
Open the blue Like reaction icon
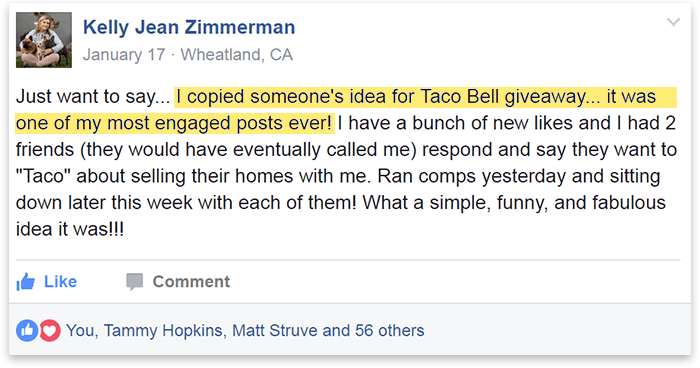point(27,330)
